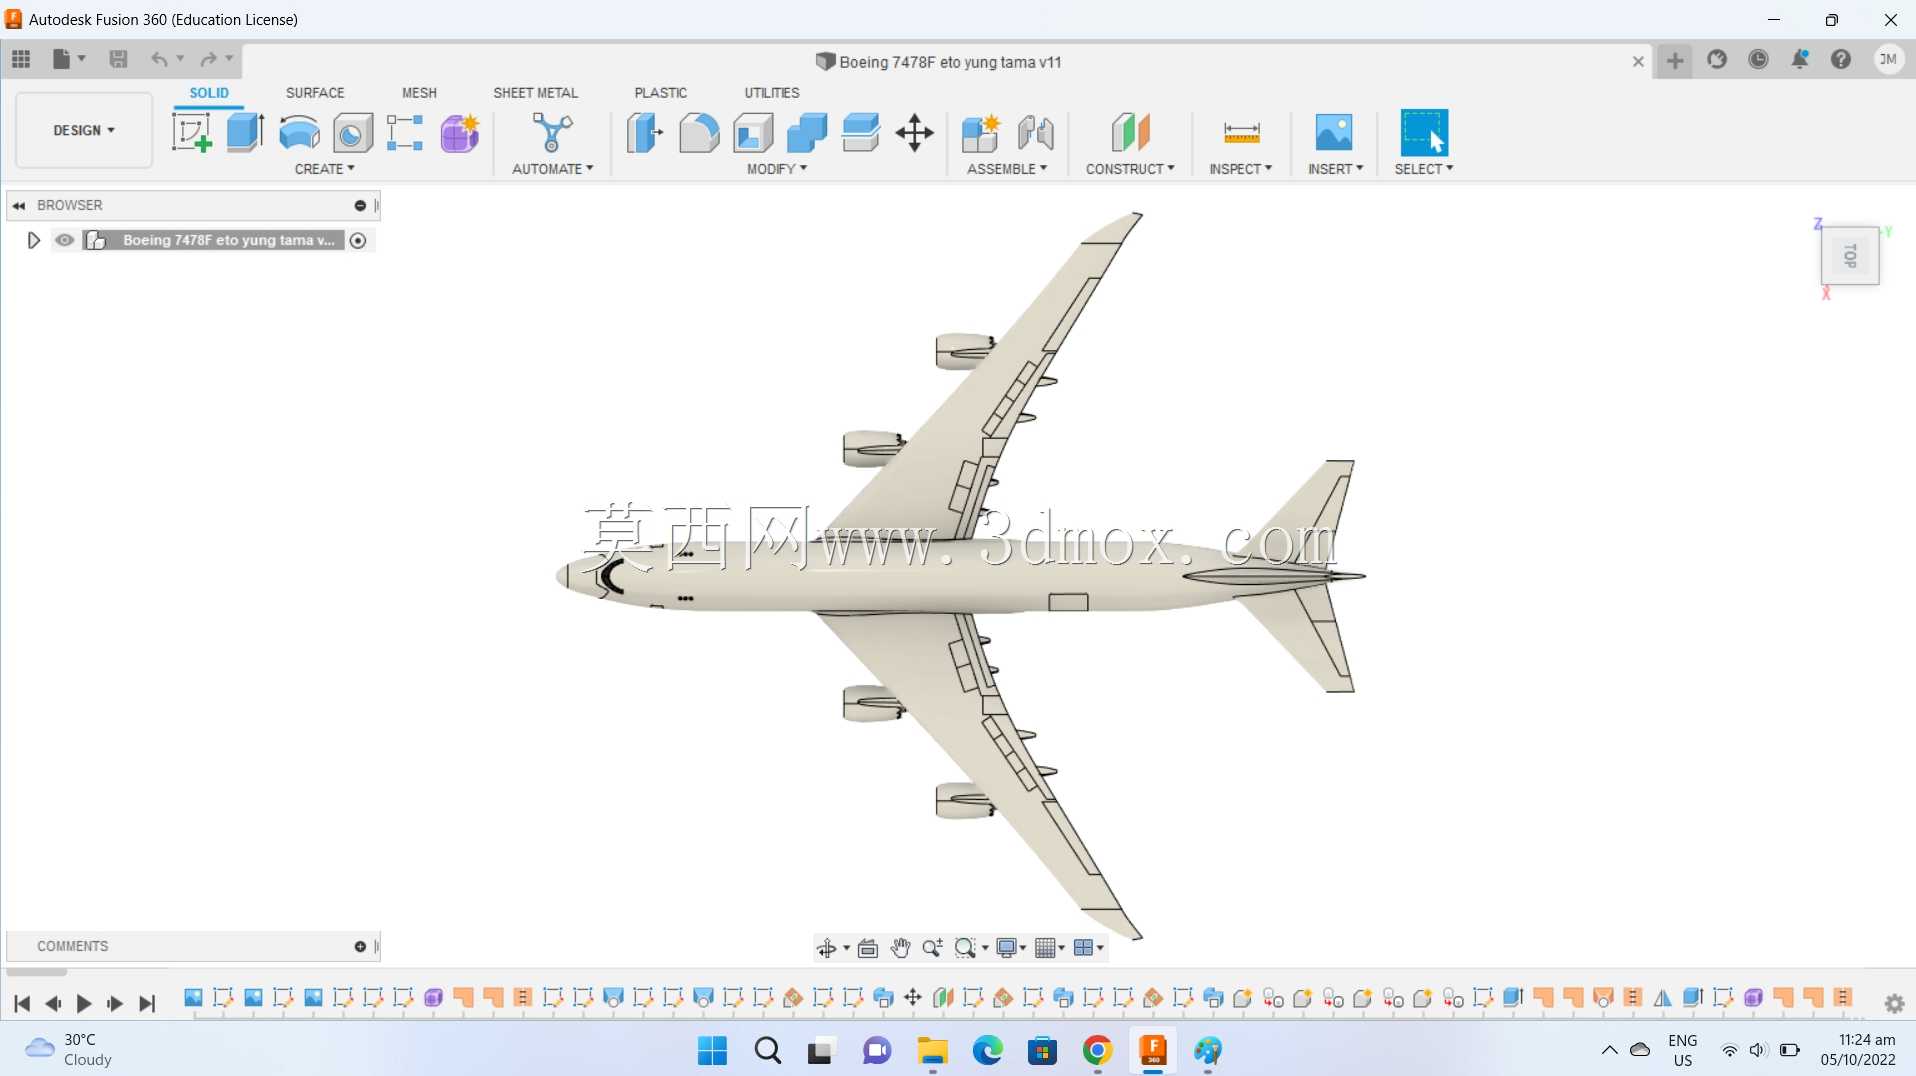Open the Create dropdown menu
This screenshot has width=1916, height=1076.
pos(324,169)
